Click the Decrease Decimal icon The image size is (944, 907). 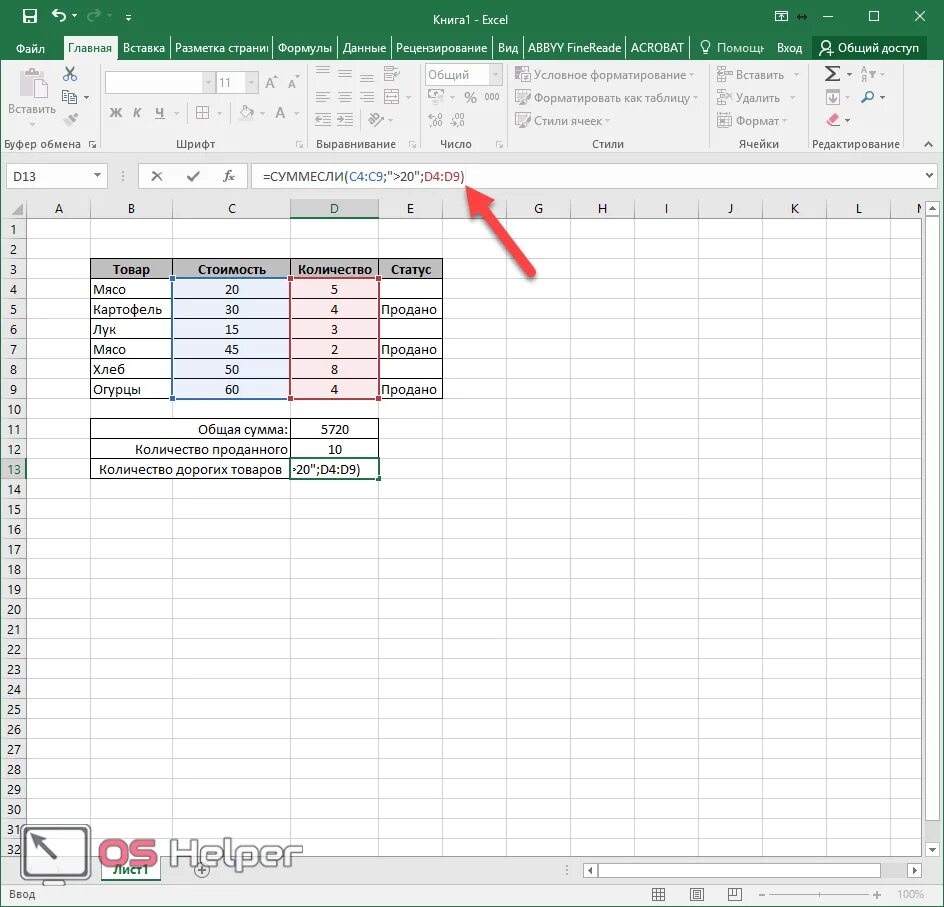(458, 120)
